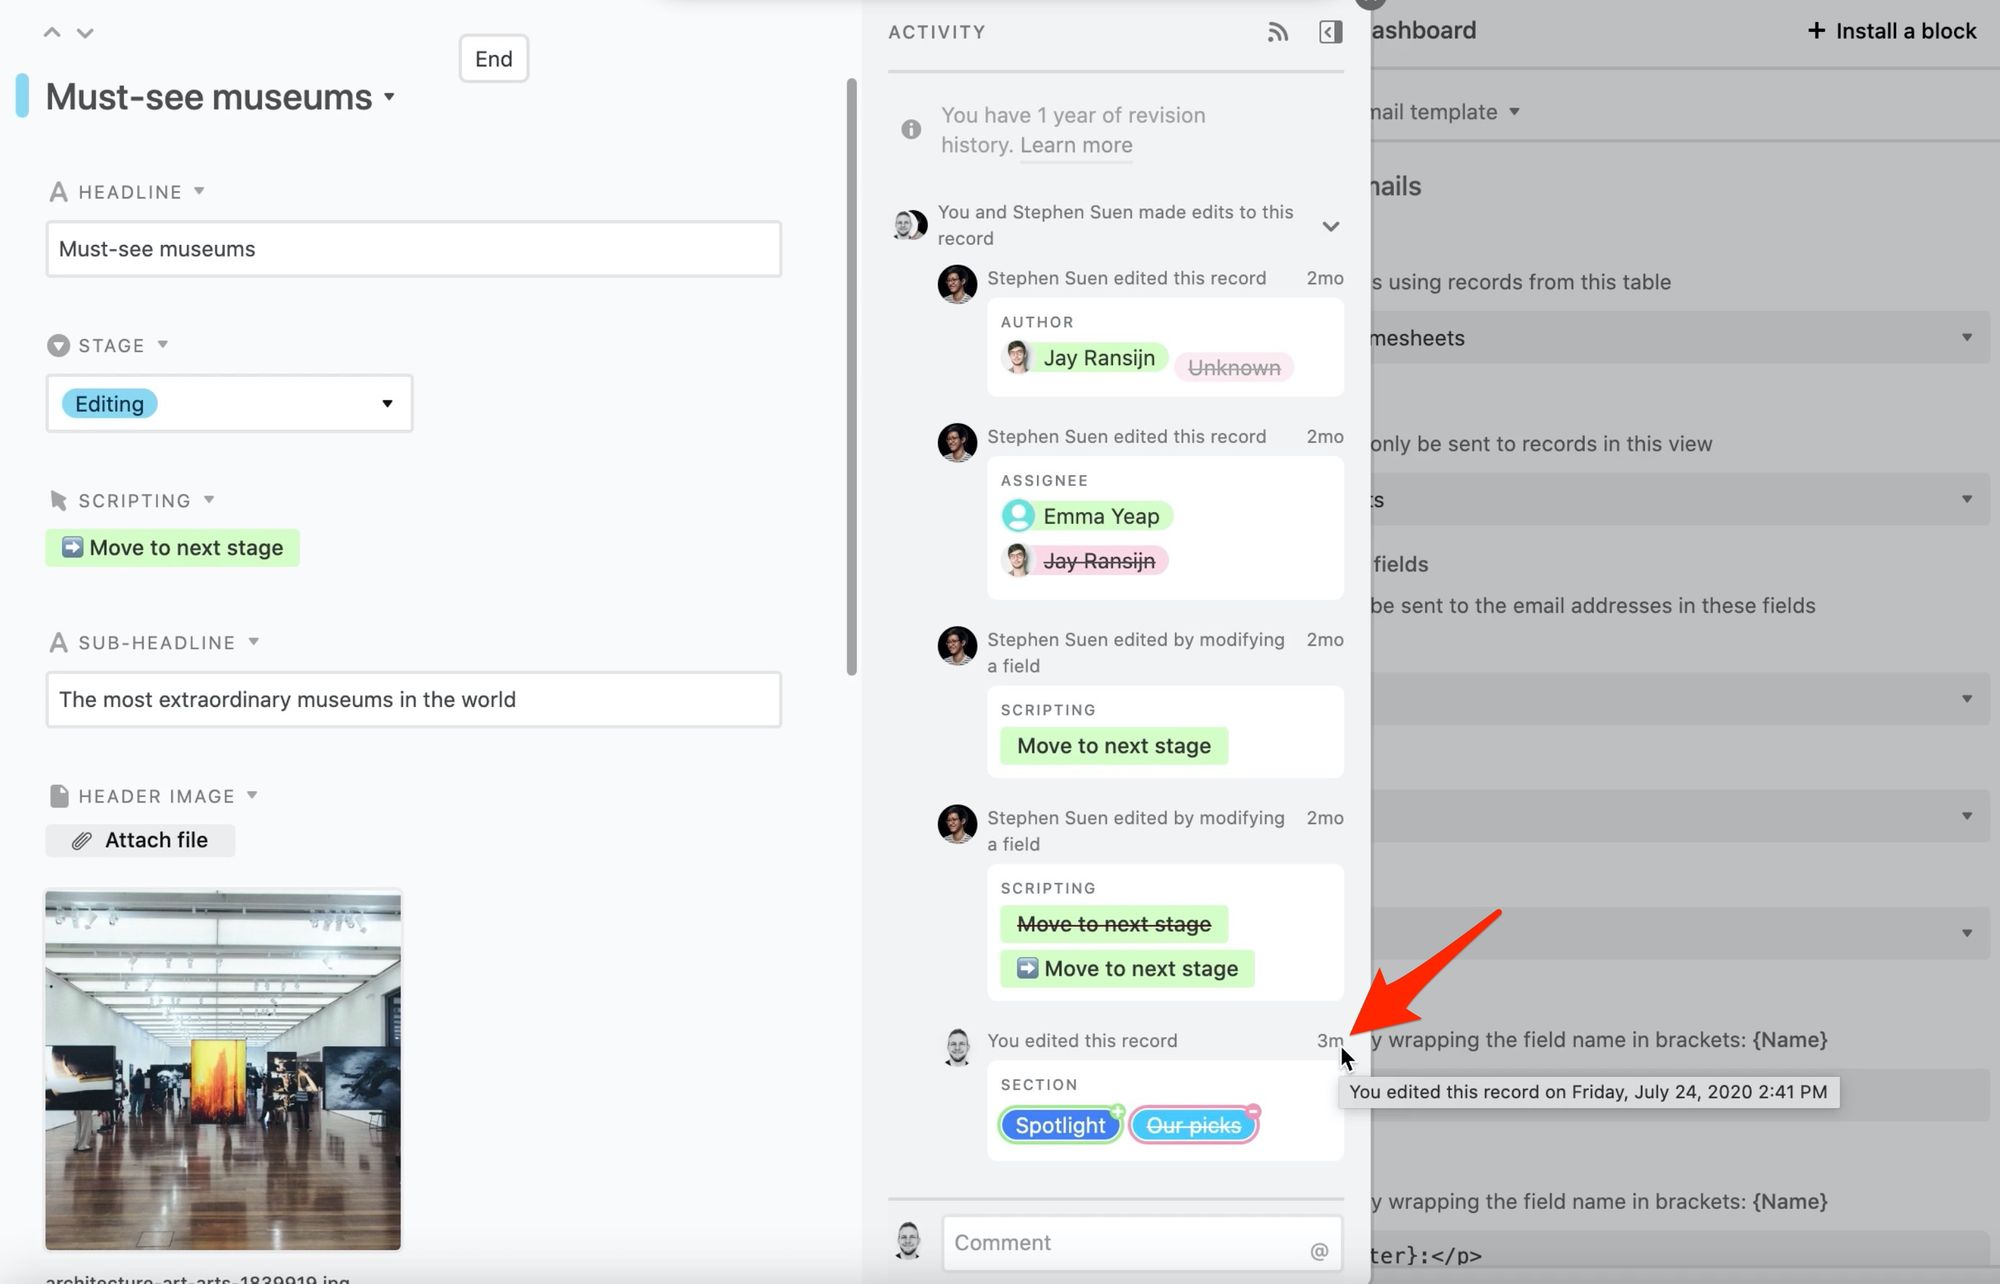2000x1284 pixels.
Task: Collapse the grouped edits chevron
Action: [x=1330, y=226]
